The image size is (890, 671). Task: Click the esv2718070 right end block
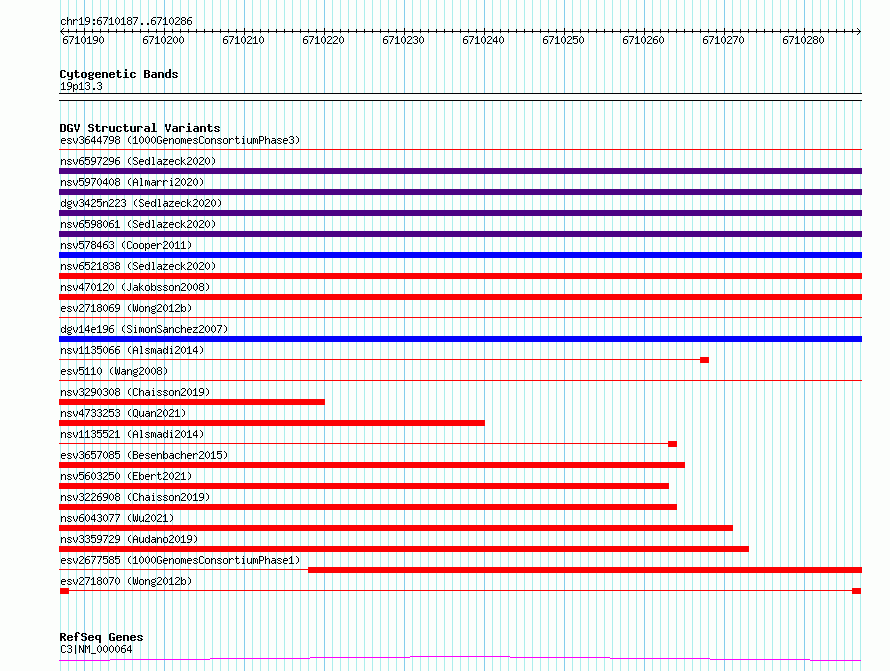pos(857,591)
